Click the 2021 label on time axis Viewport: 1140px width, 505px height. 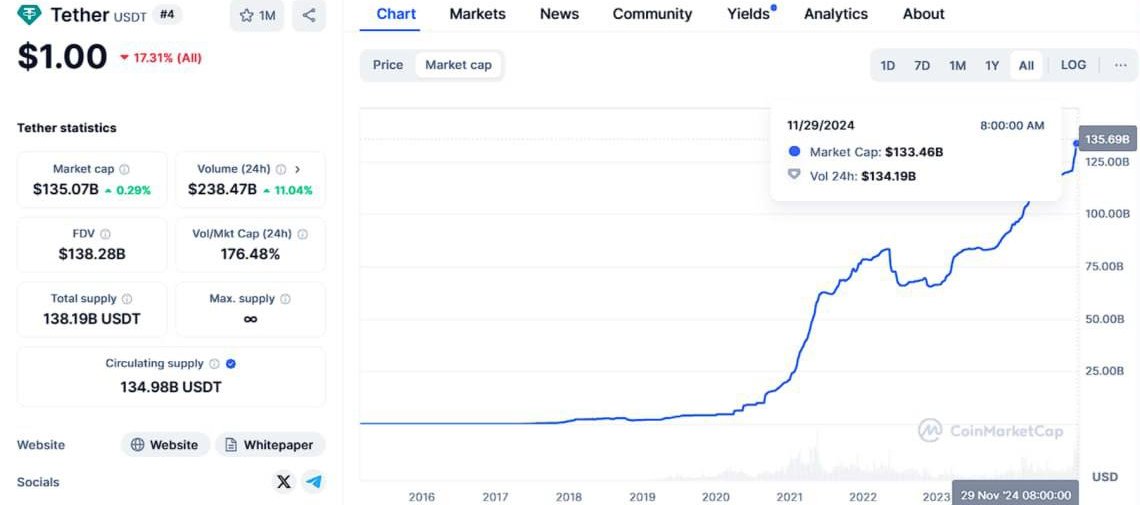[x=790, y=498]
